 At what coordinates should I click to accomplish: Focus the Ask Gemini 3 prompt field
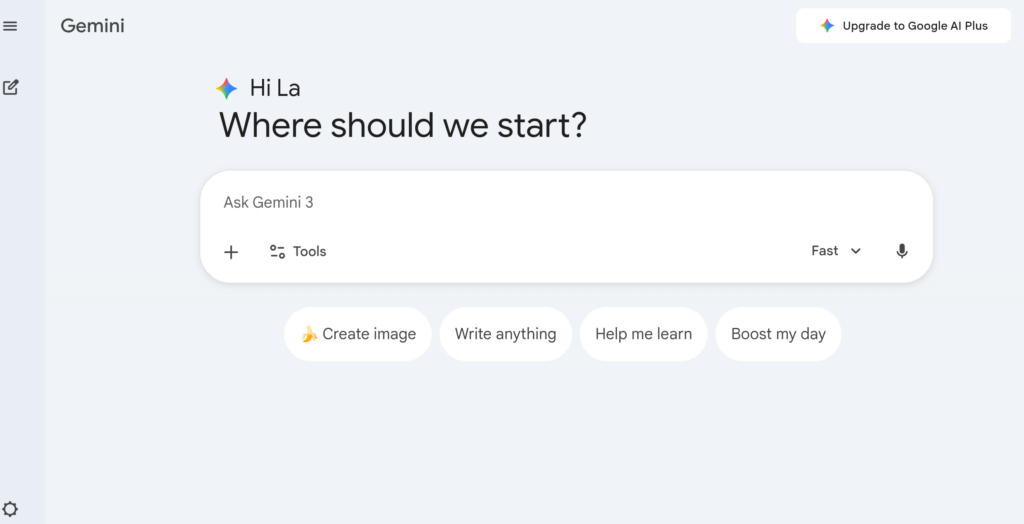point(560,203)
